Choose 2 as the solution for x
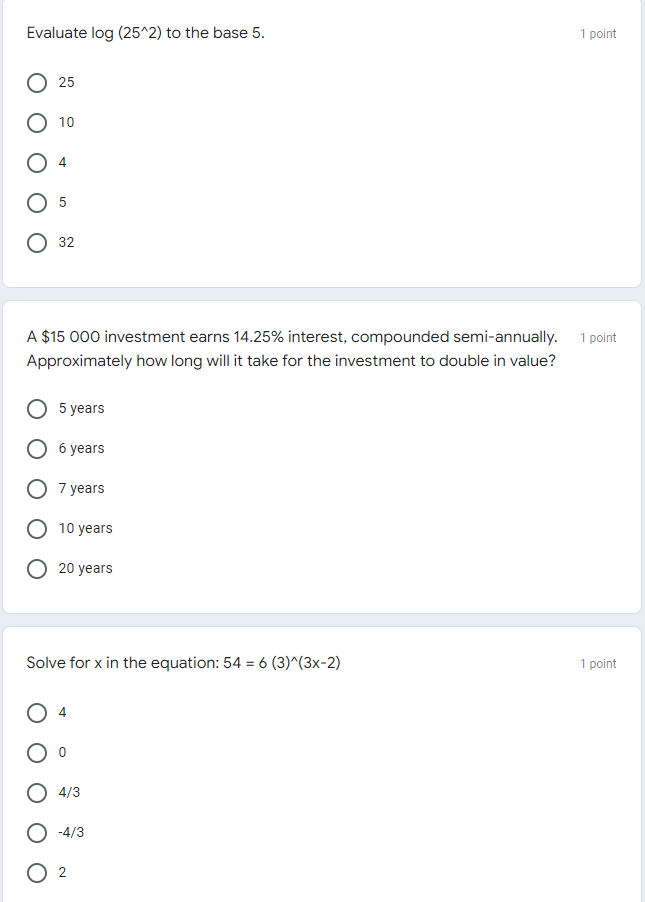Screen dimensions: 645x902 pyautogui.click(x=37, y=872)
